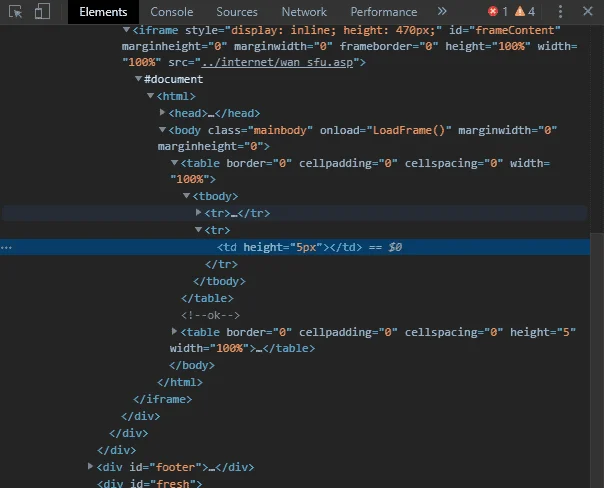Show more tabs with the double chevron

pos(442,11)
